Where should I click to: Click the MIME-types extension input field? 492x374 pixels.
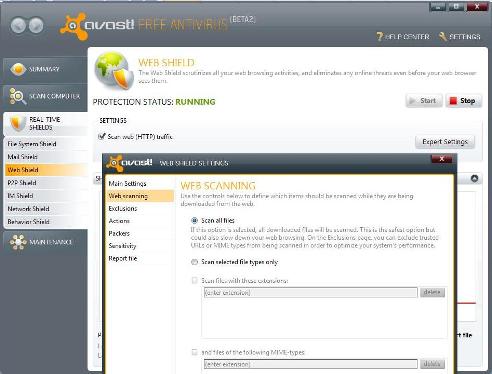click(x=310, y=364)
